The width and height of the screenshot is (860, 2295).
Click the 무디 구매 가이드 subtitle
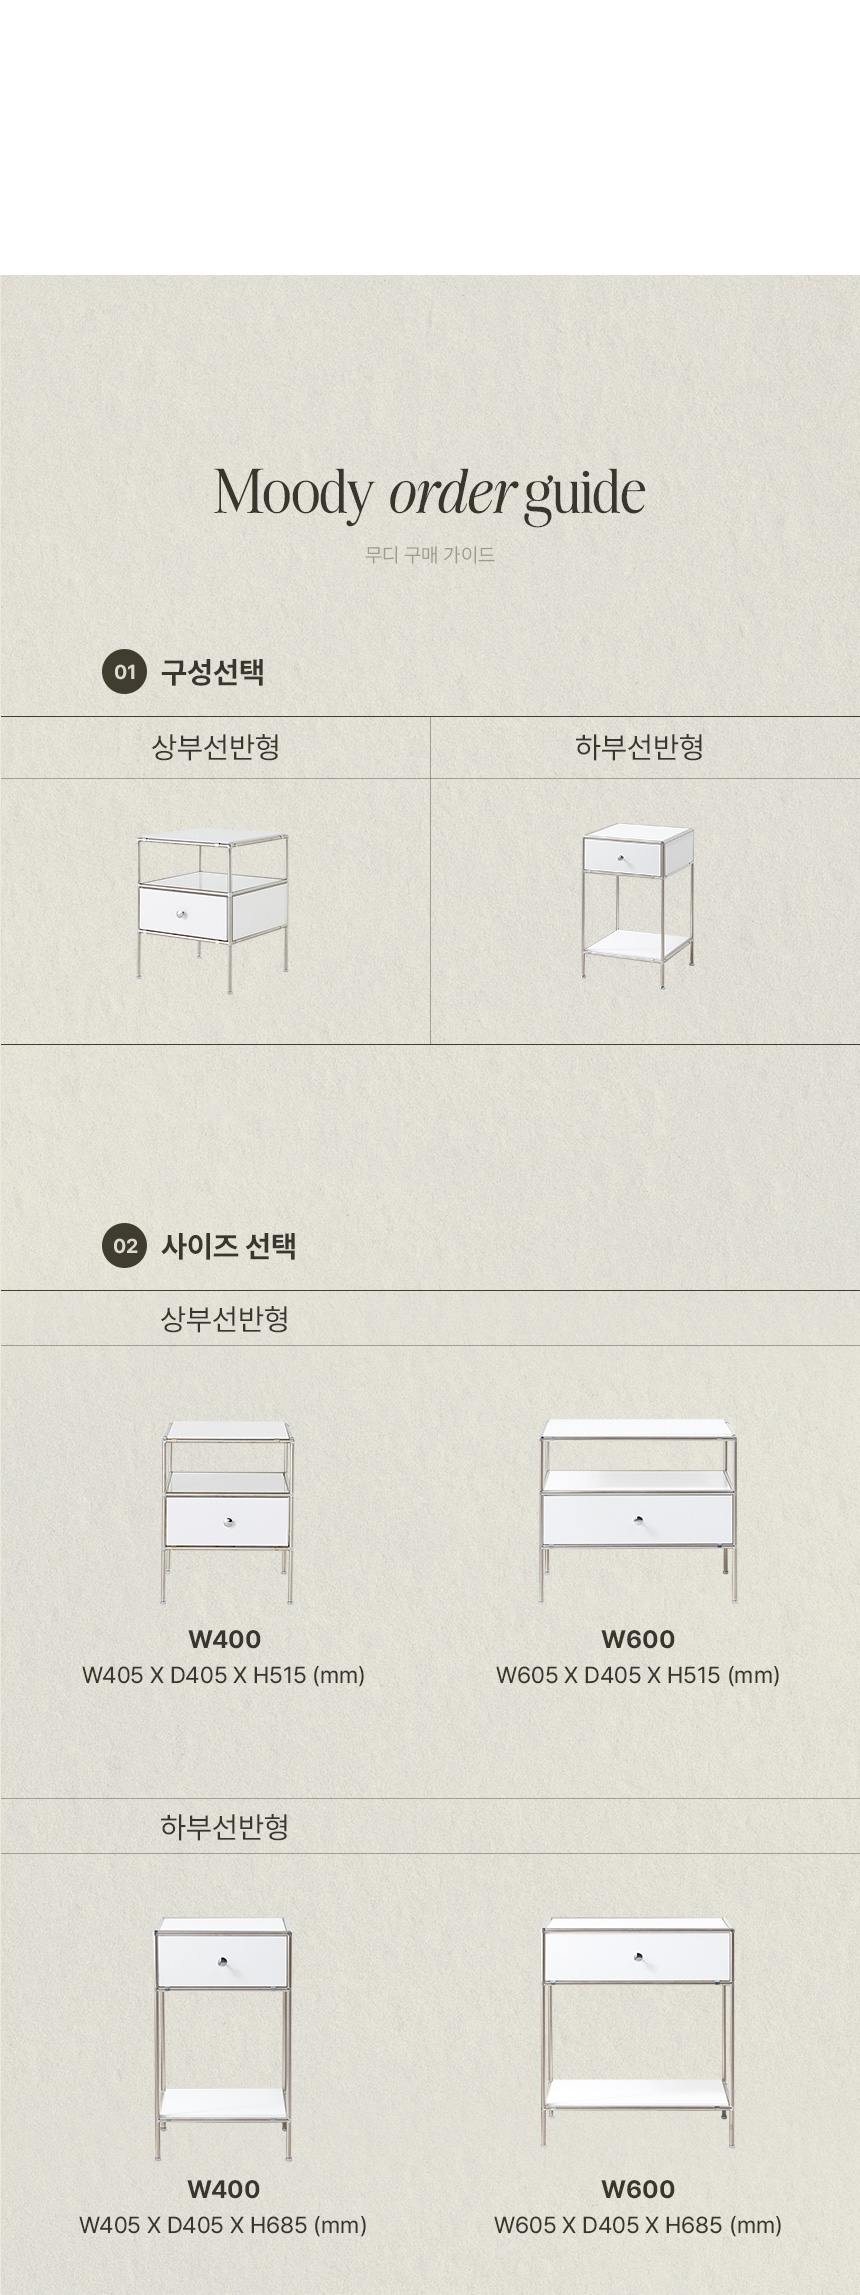[x=430, y=555]
